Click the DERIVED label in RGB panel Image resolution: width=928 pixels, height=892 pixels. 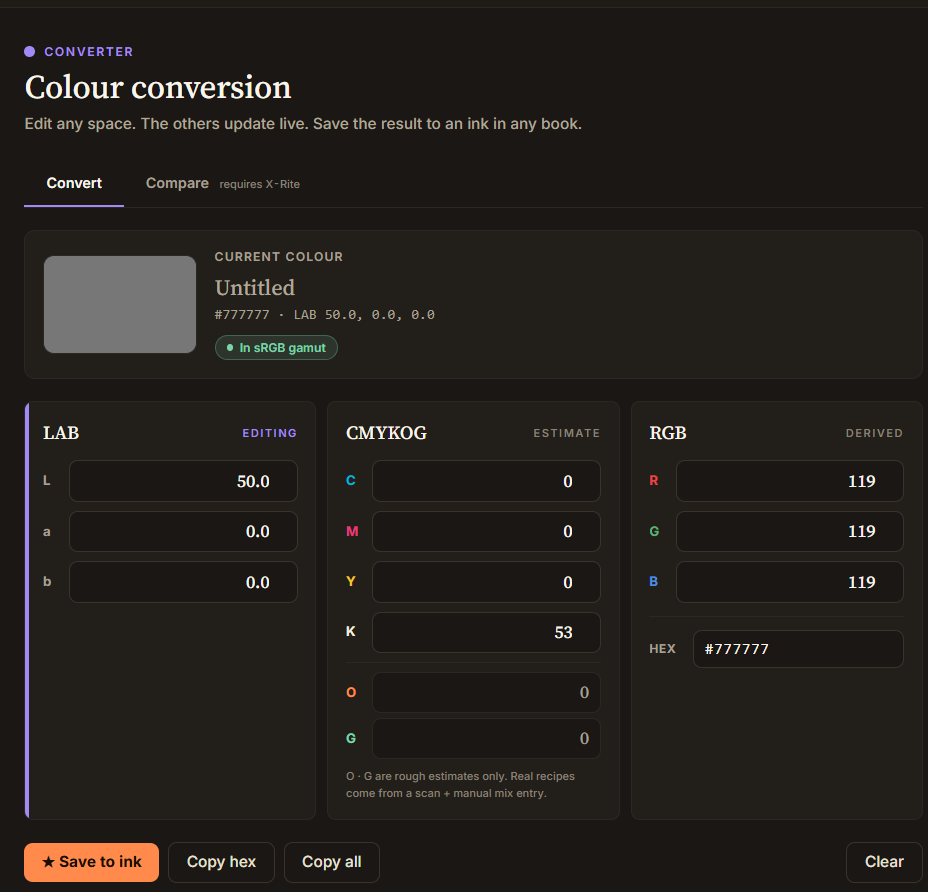[874, 433]
